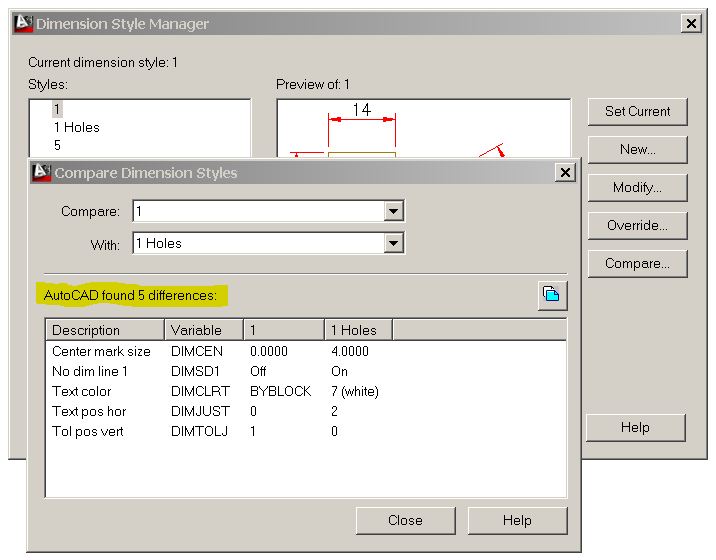
Task: Select the Center mark size row
Action: [306, 351]
